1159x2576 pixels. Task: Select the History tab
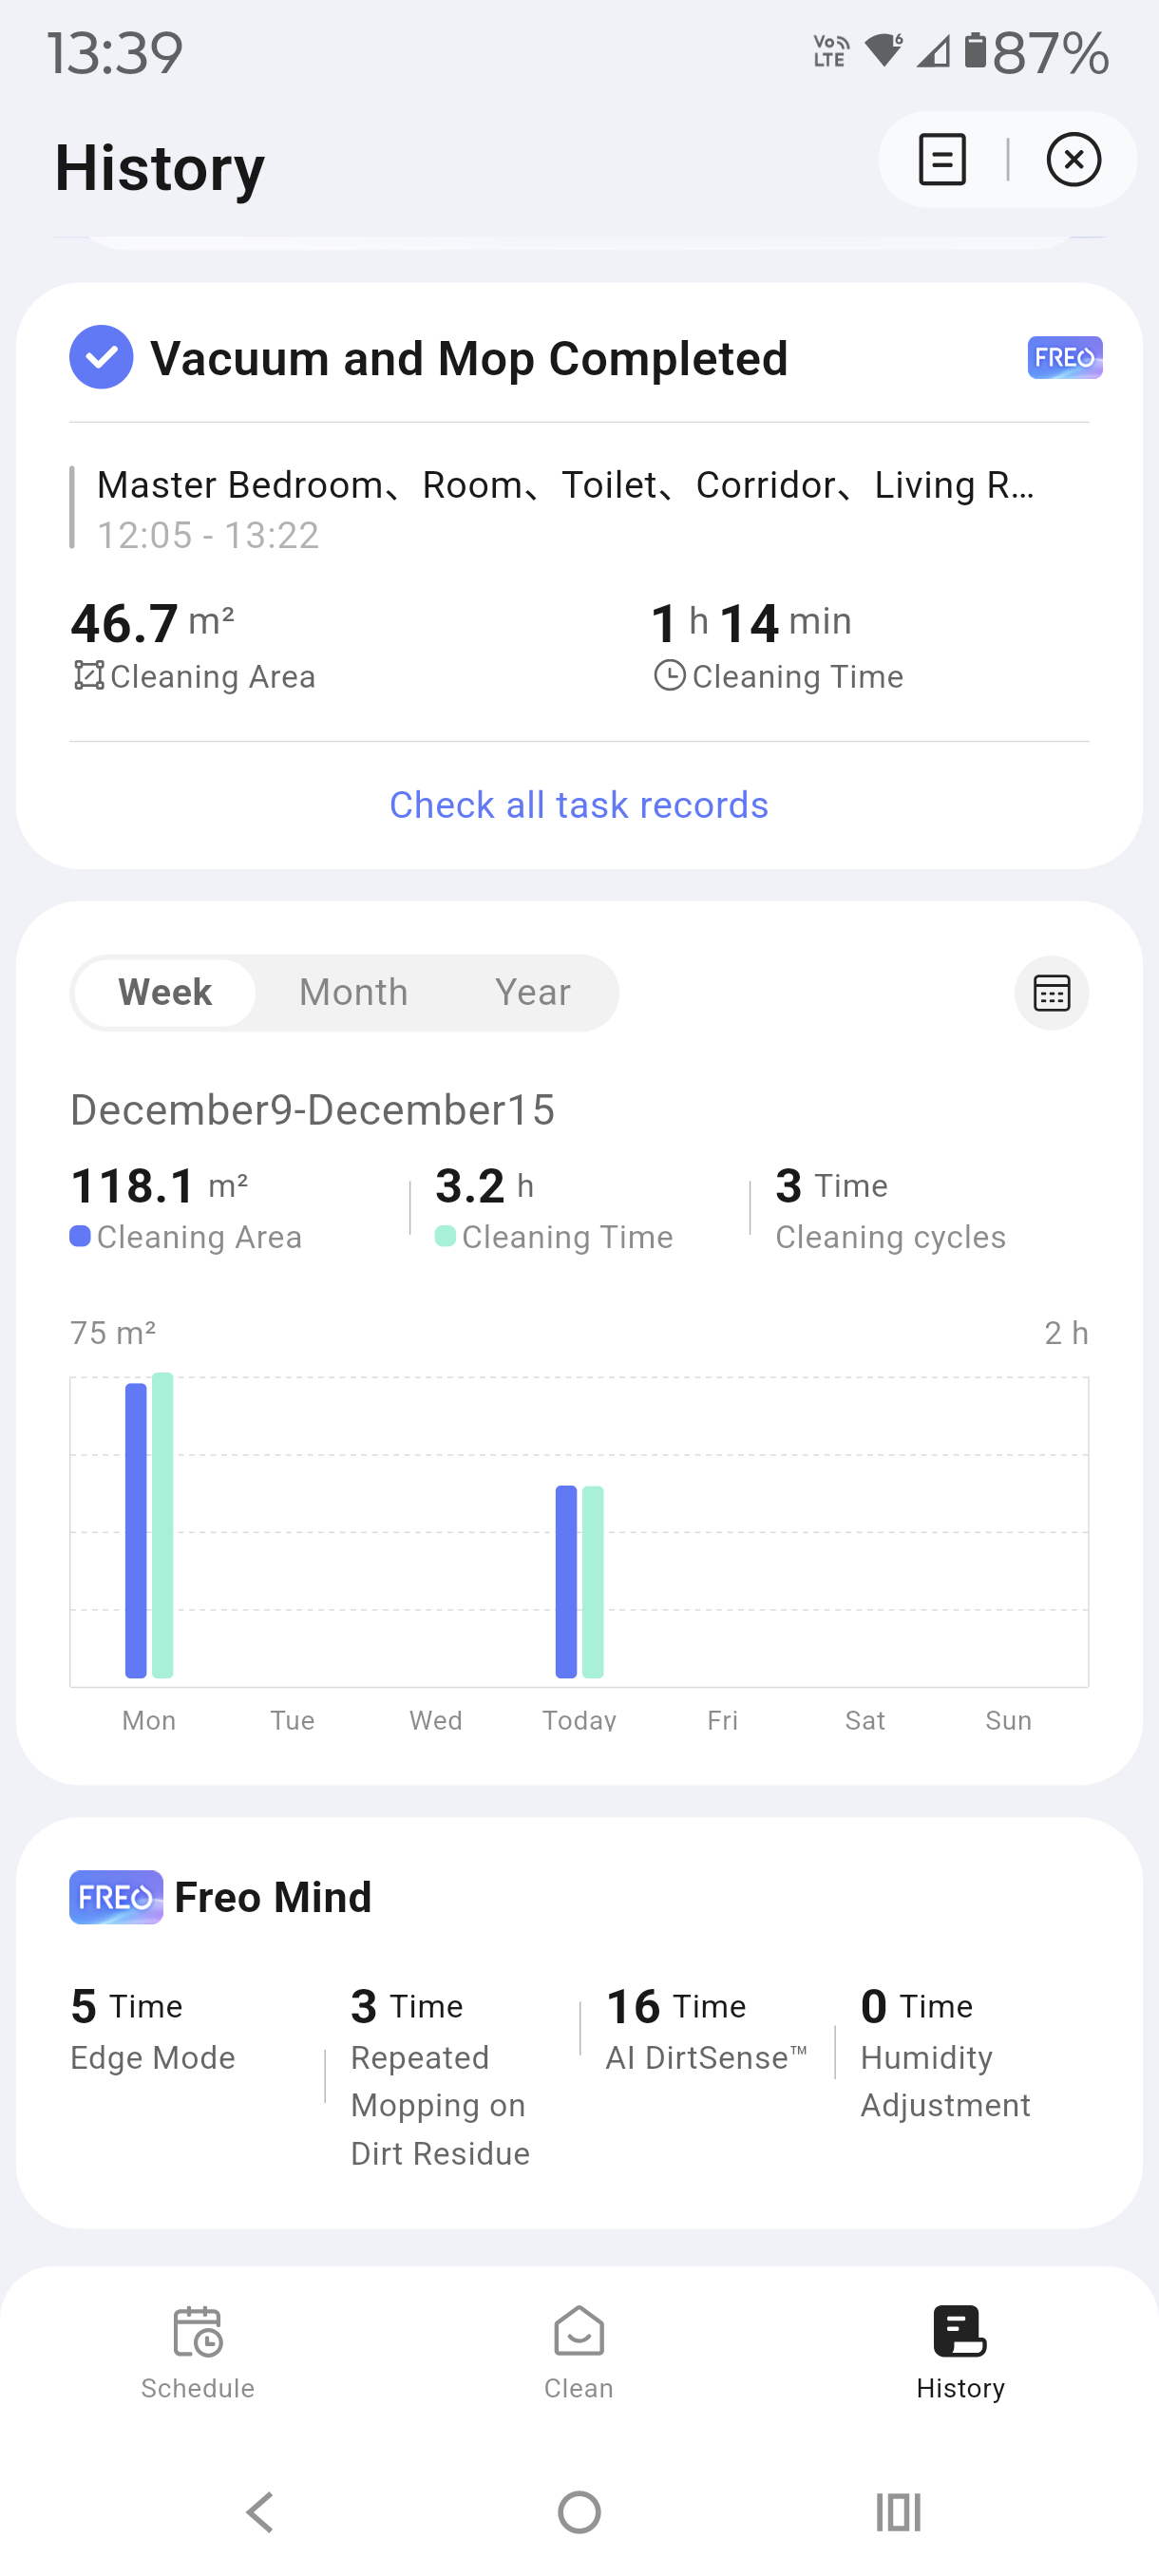coord(960,2352)
